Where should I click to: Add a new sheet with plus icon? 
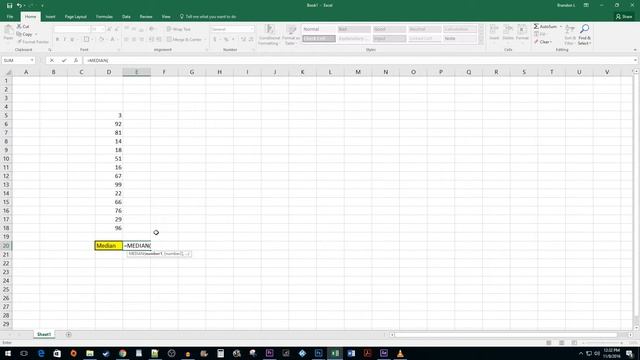click(x=69, y=334)
